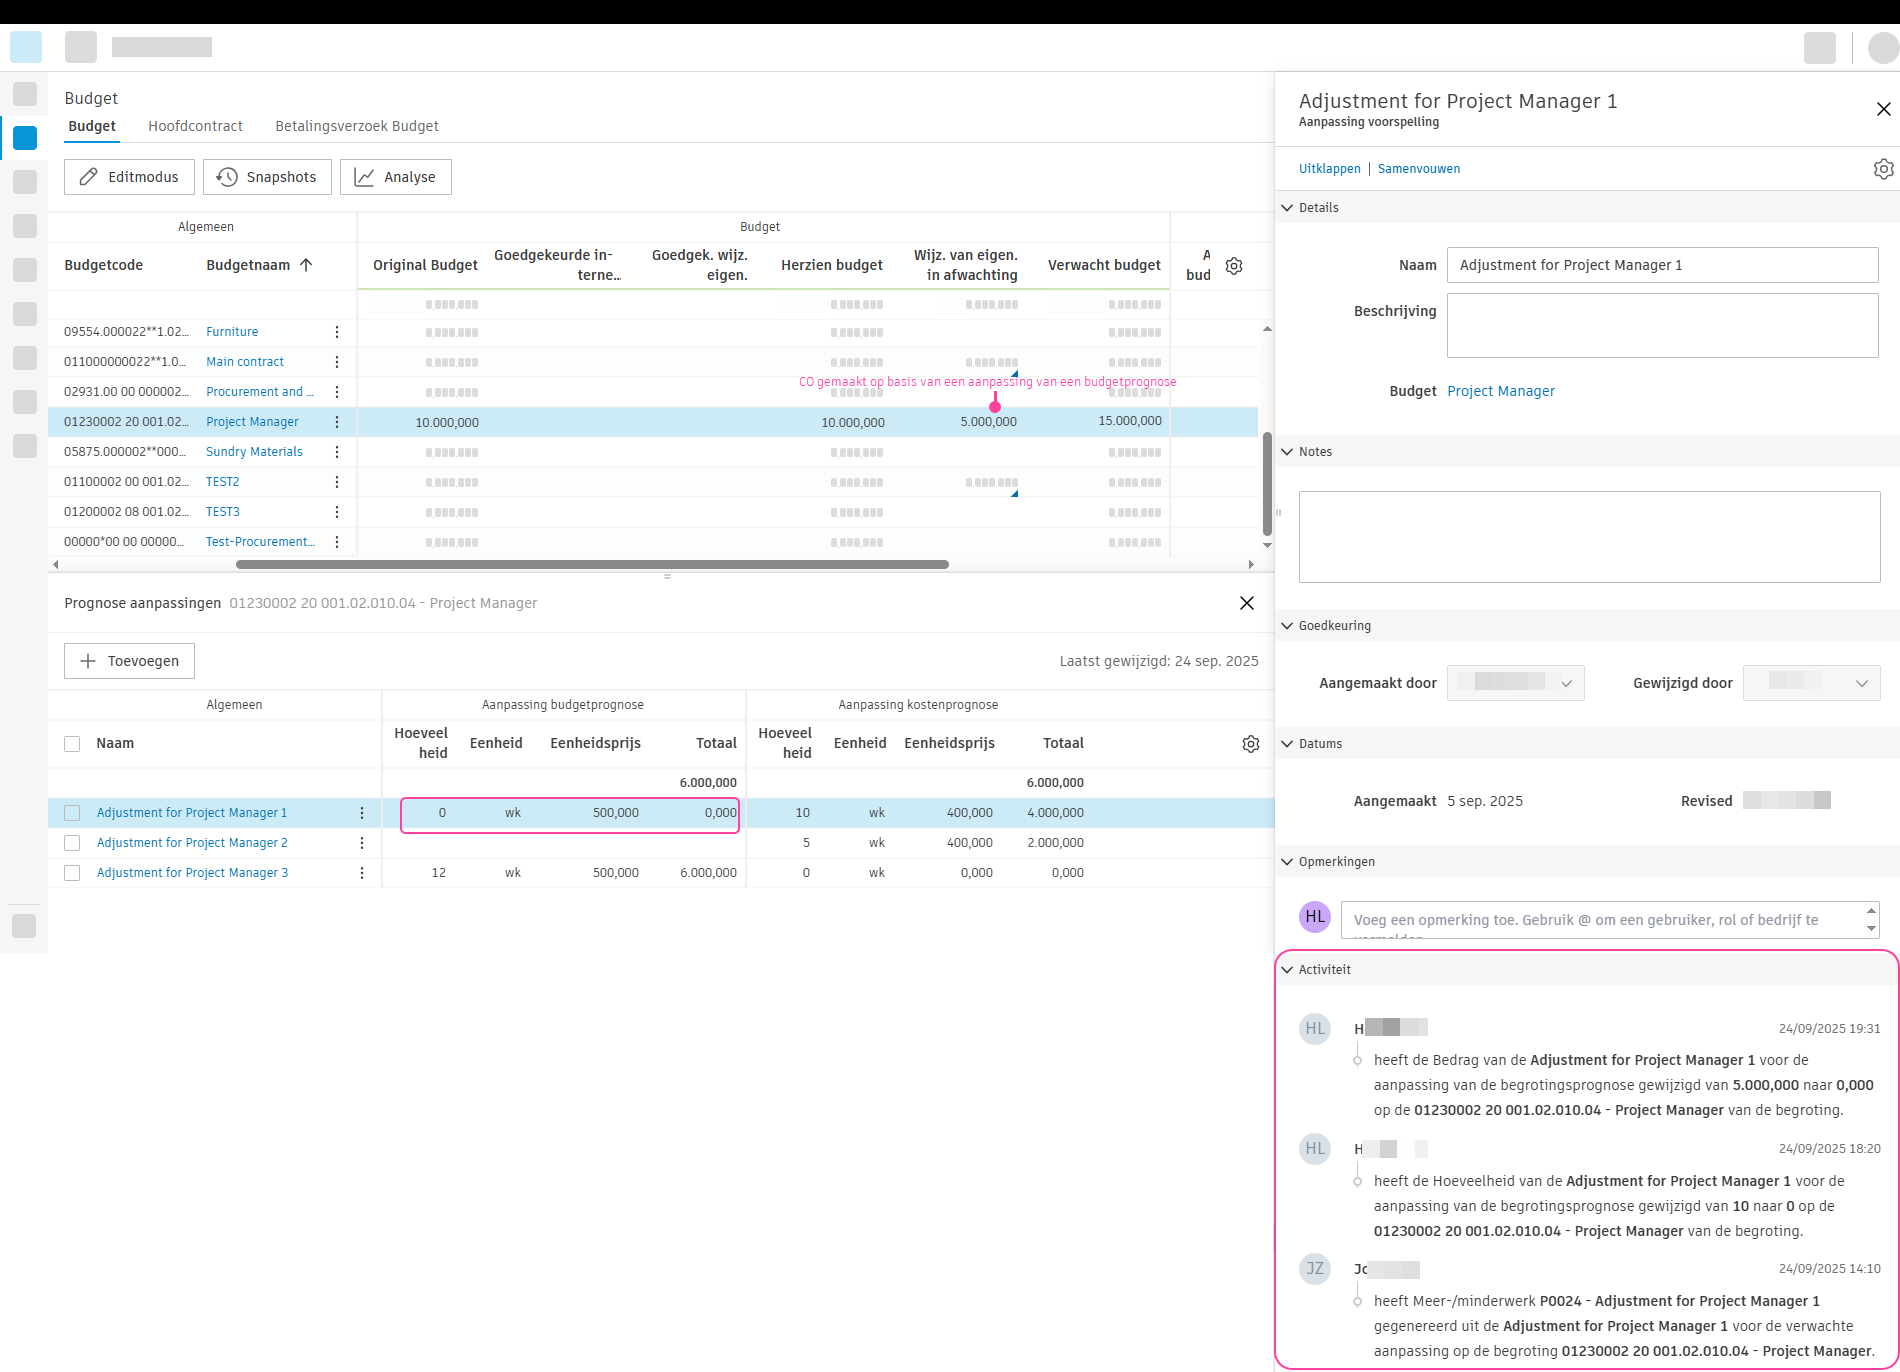Click in the Beschrijving text area
Viewport: 1900px width, 1372px height.
[x=1663, y=326]
